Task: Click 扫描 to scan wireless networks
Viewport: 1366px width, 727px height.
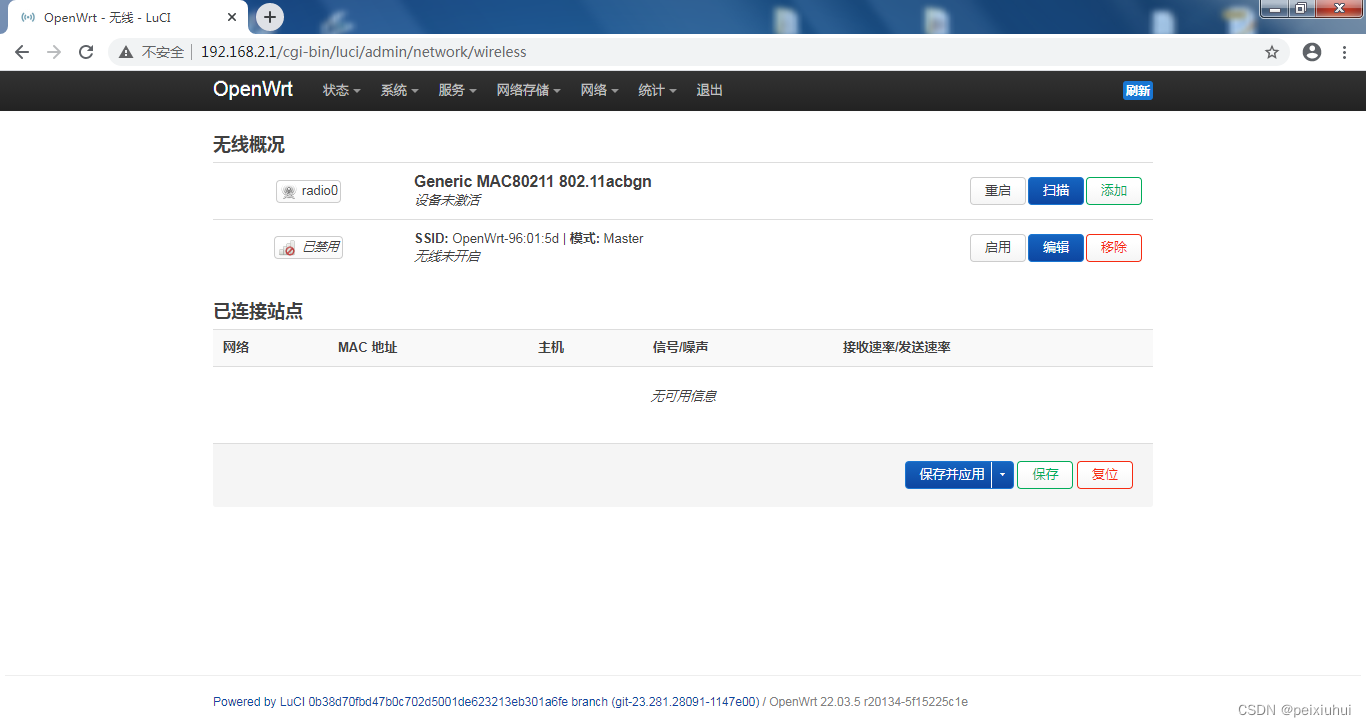Action: 1055,190
